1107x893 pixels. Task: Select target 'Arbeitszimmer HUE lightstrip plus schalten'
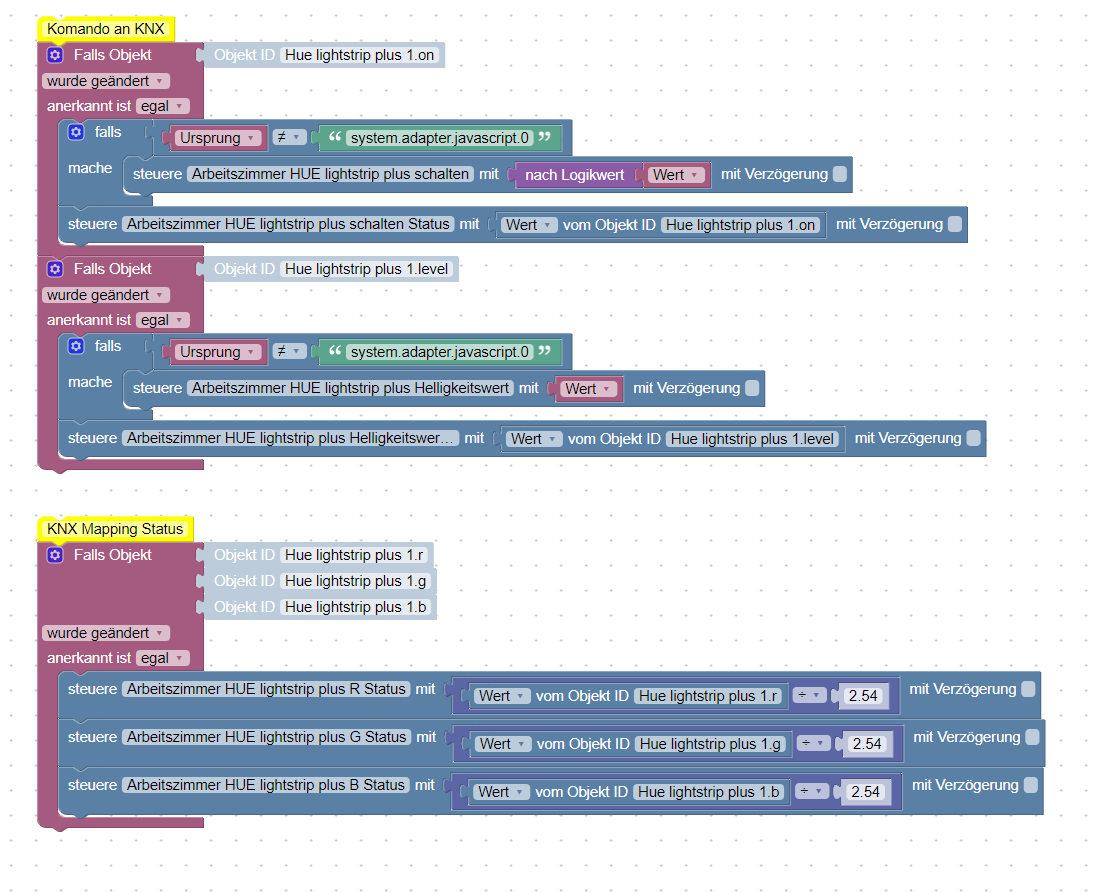(x=330, y=174)
